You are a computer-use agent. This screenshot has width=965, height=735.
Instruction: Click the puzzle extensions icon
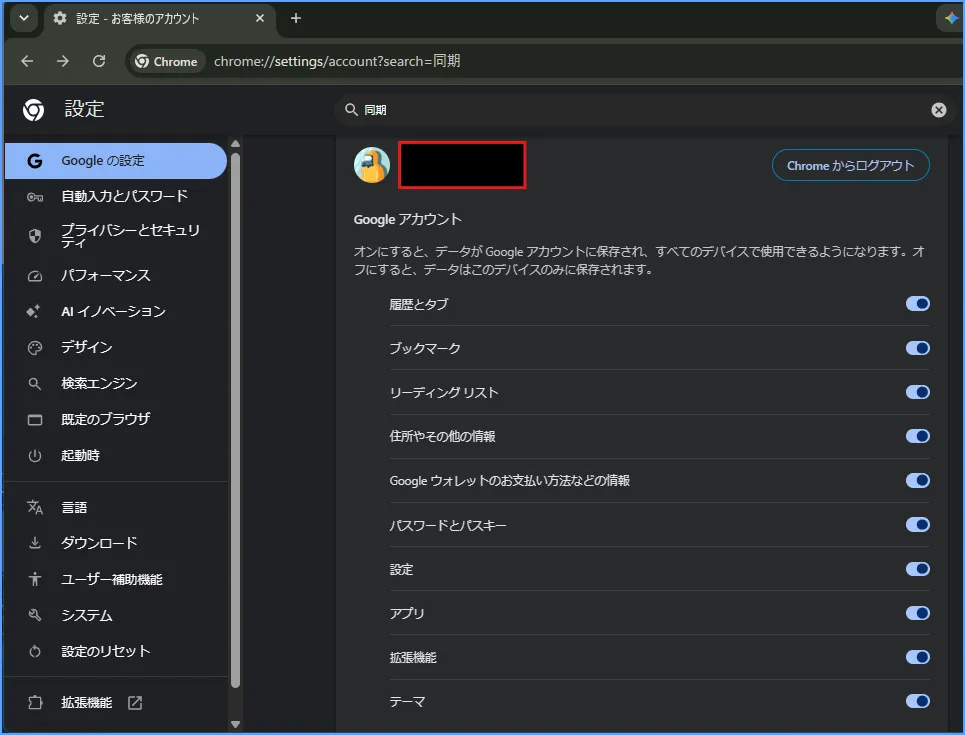pos(35,702)
